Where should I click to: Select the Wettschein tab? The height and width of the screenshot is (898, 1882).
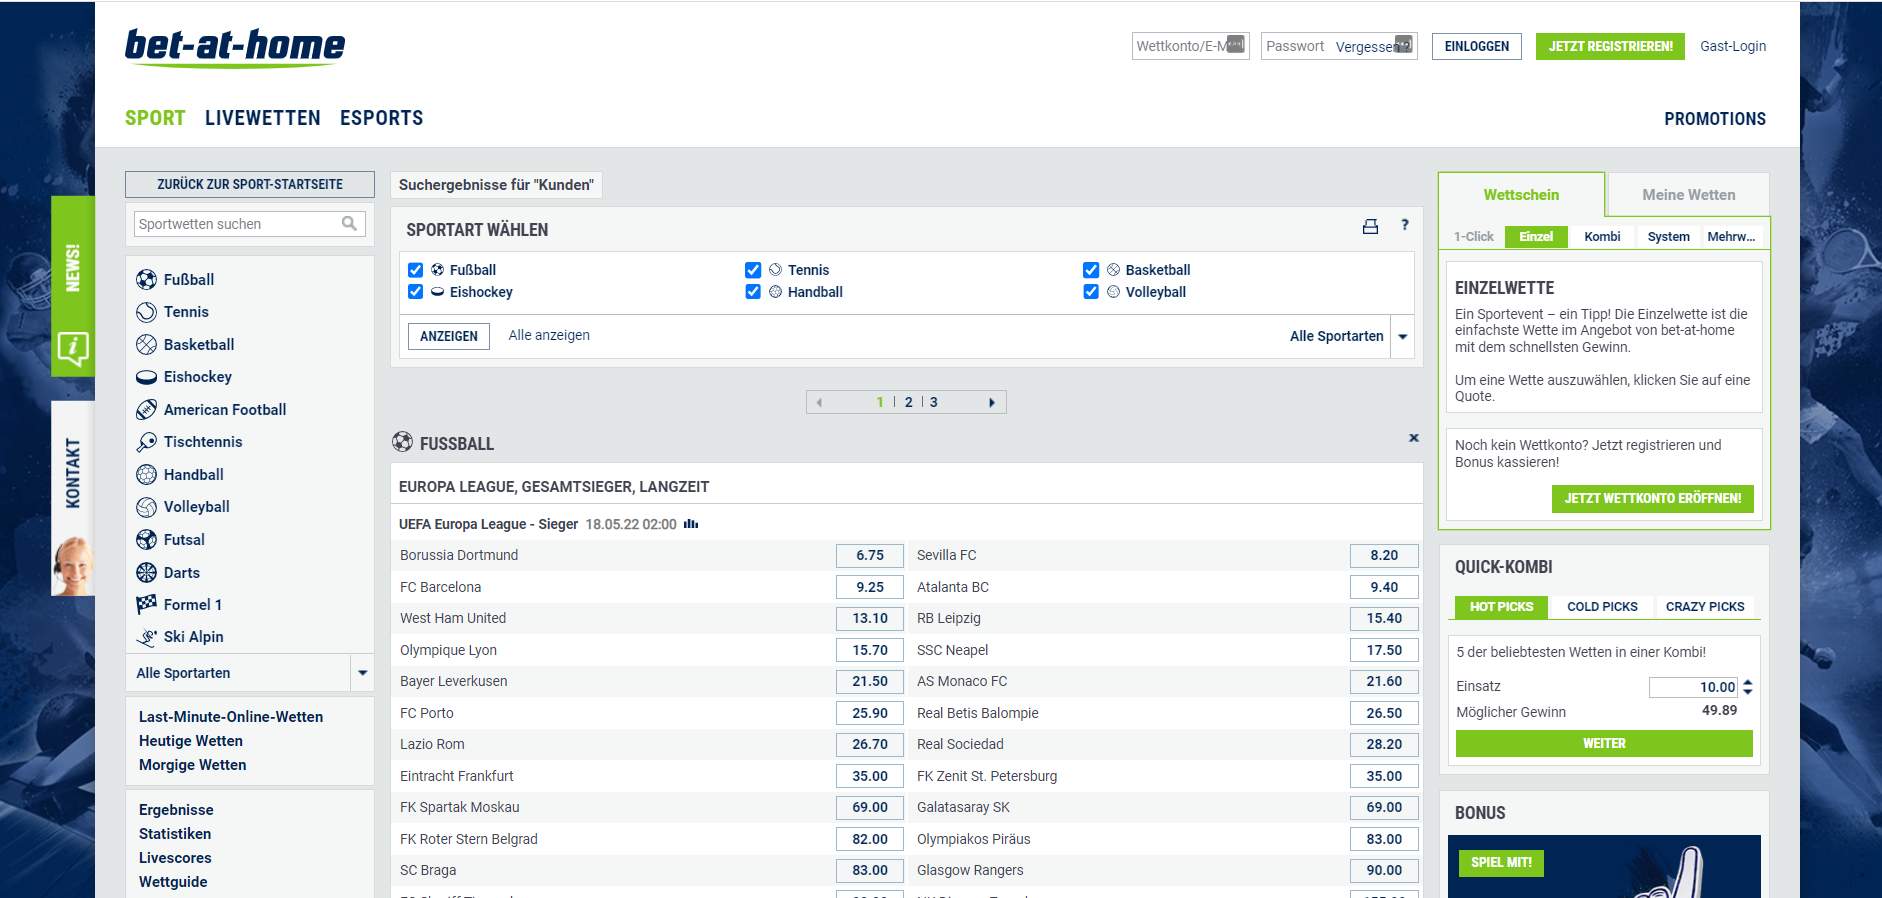click(x=1521, y=195)
